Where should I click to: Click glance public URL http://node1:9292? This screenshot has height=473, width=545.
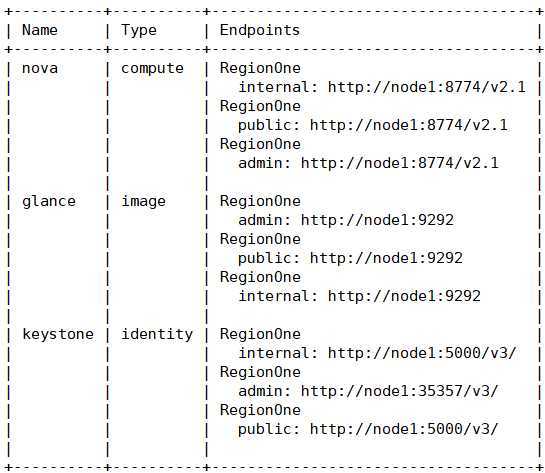coord(386,258)
